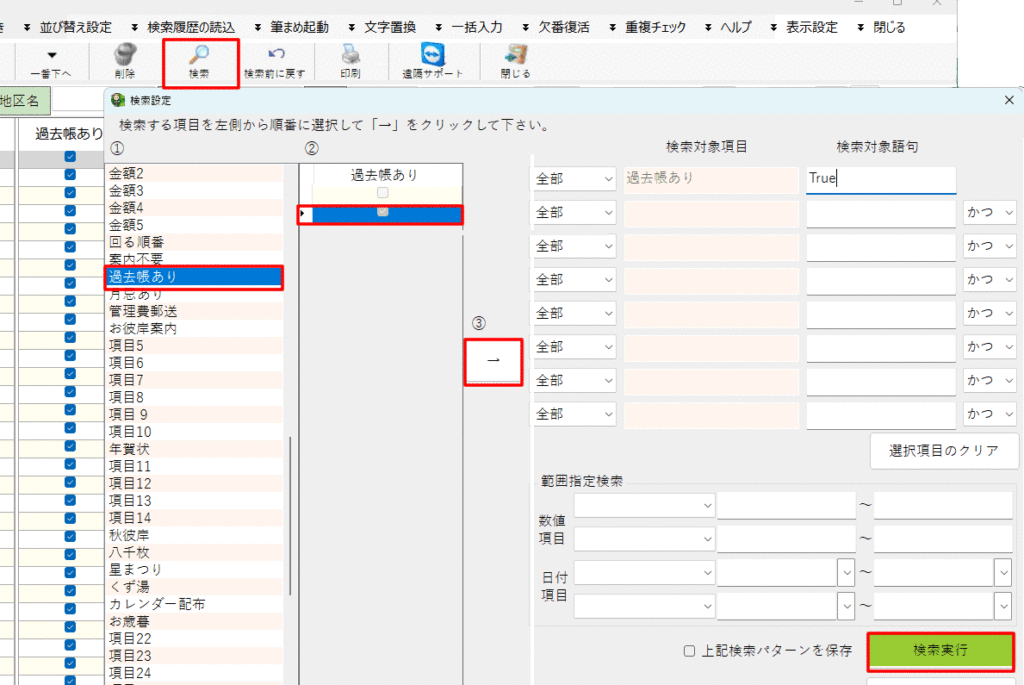This screenshot has height=685, width=1024.
Task: Open the first 数値項目 range dropdown
Action: pyautogui.click(x=644, y=506)
